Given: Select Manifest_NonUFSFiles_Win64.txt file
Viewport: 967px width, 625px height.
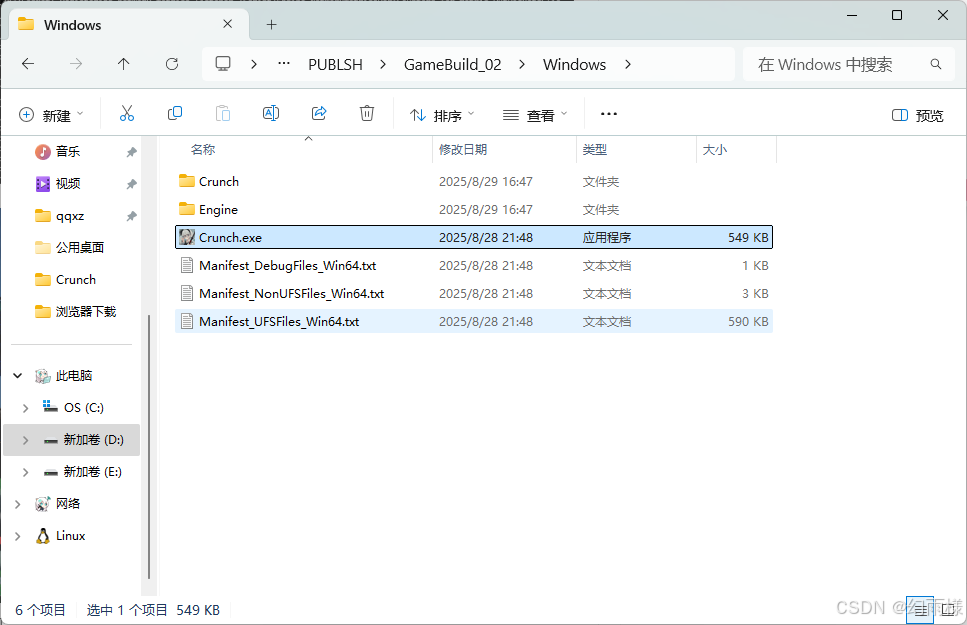Looking at the screenshot, I should [474, 294].
